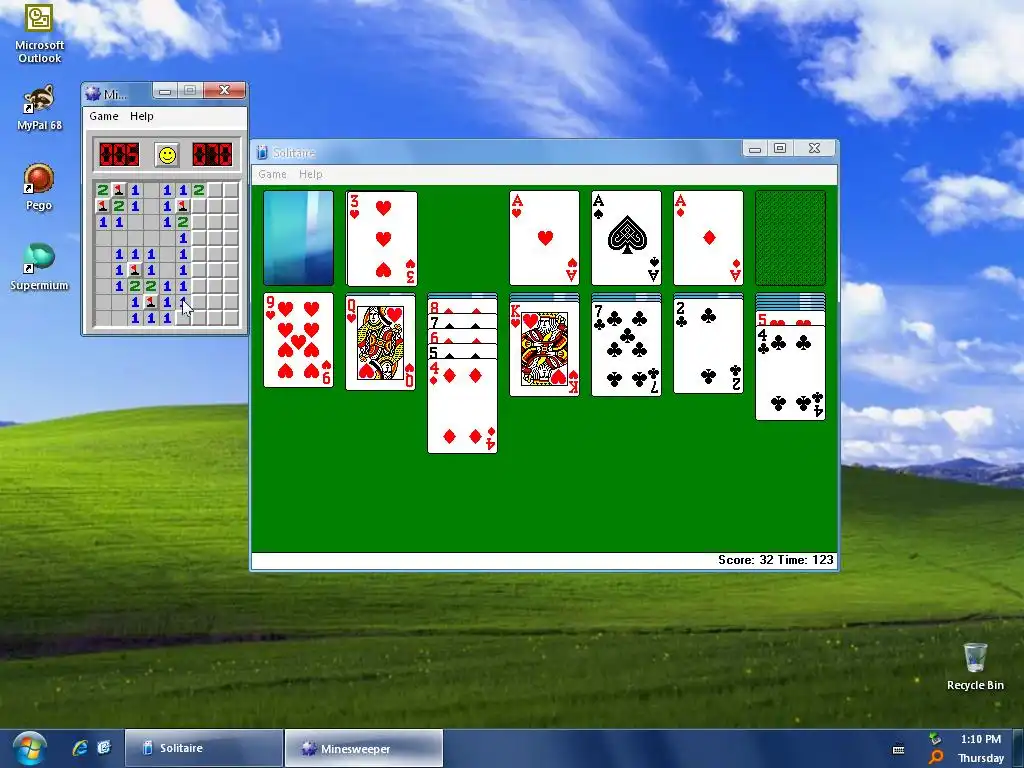
Task: Open the Help menu in Solitaire
Action: coord(311,174)
